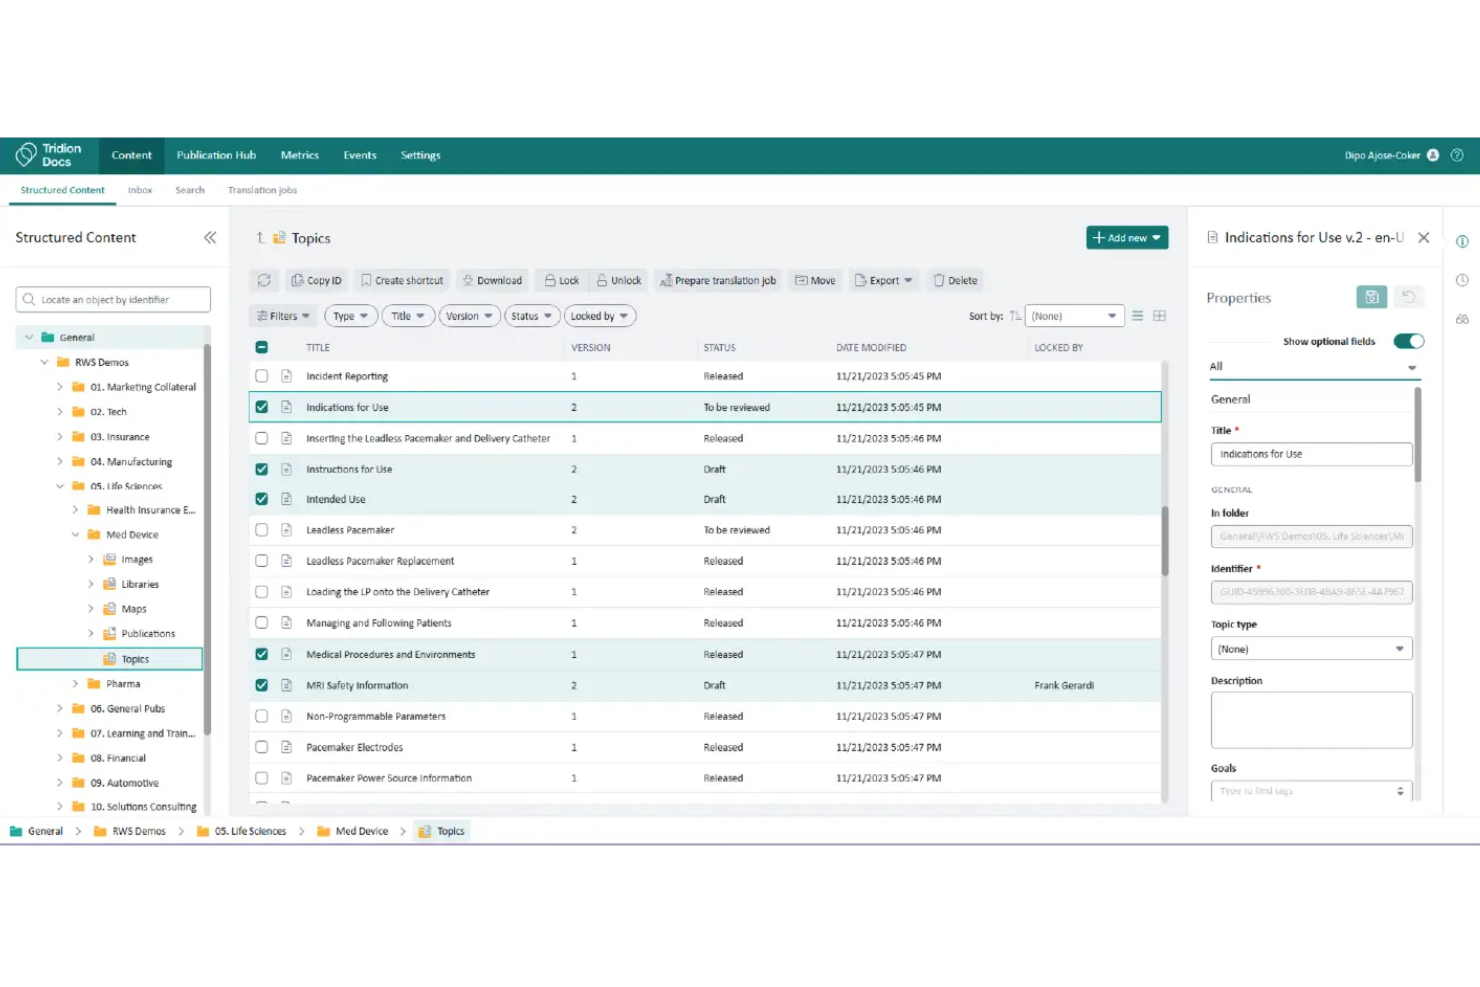Switch to the Inbox tab
Image resolution: width=1480 pixels, height=987 pixels.
pyautogui.click(x=140, y=190)
